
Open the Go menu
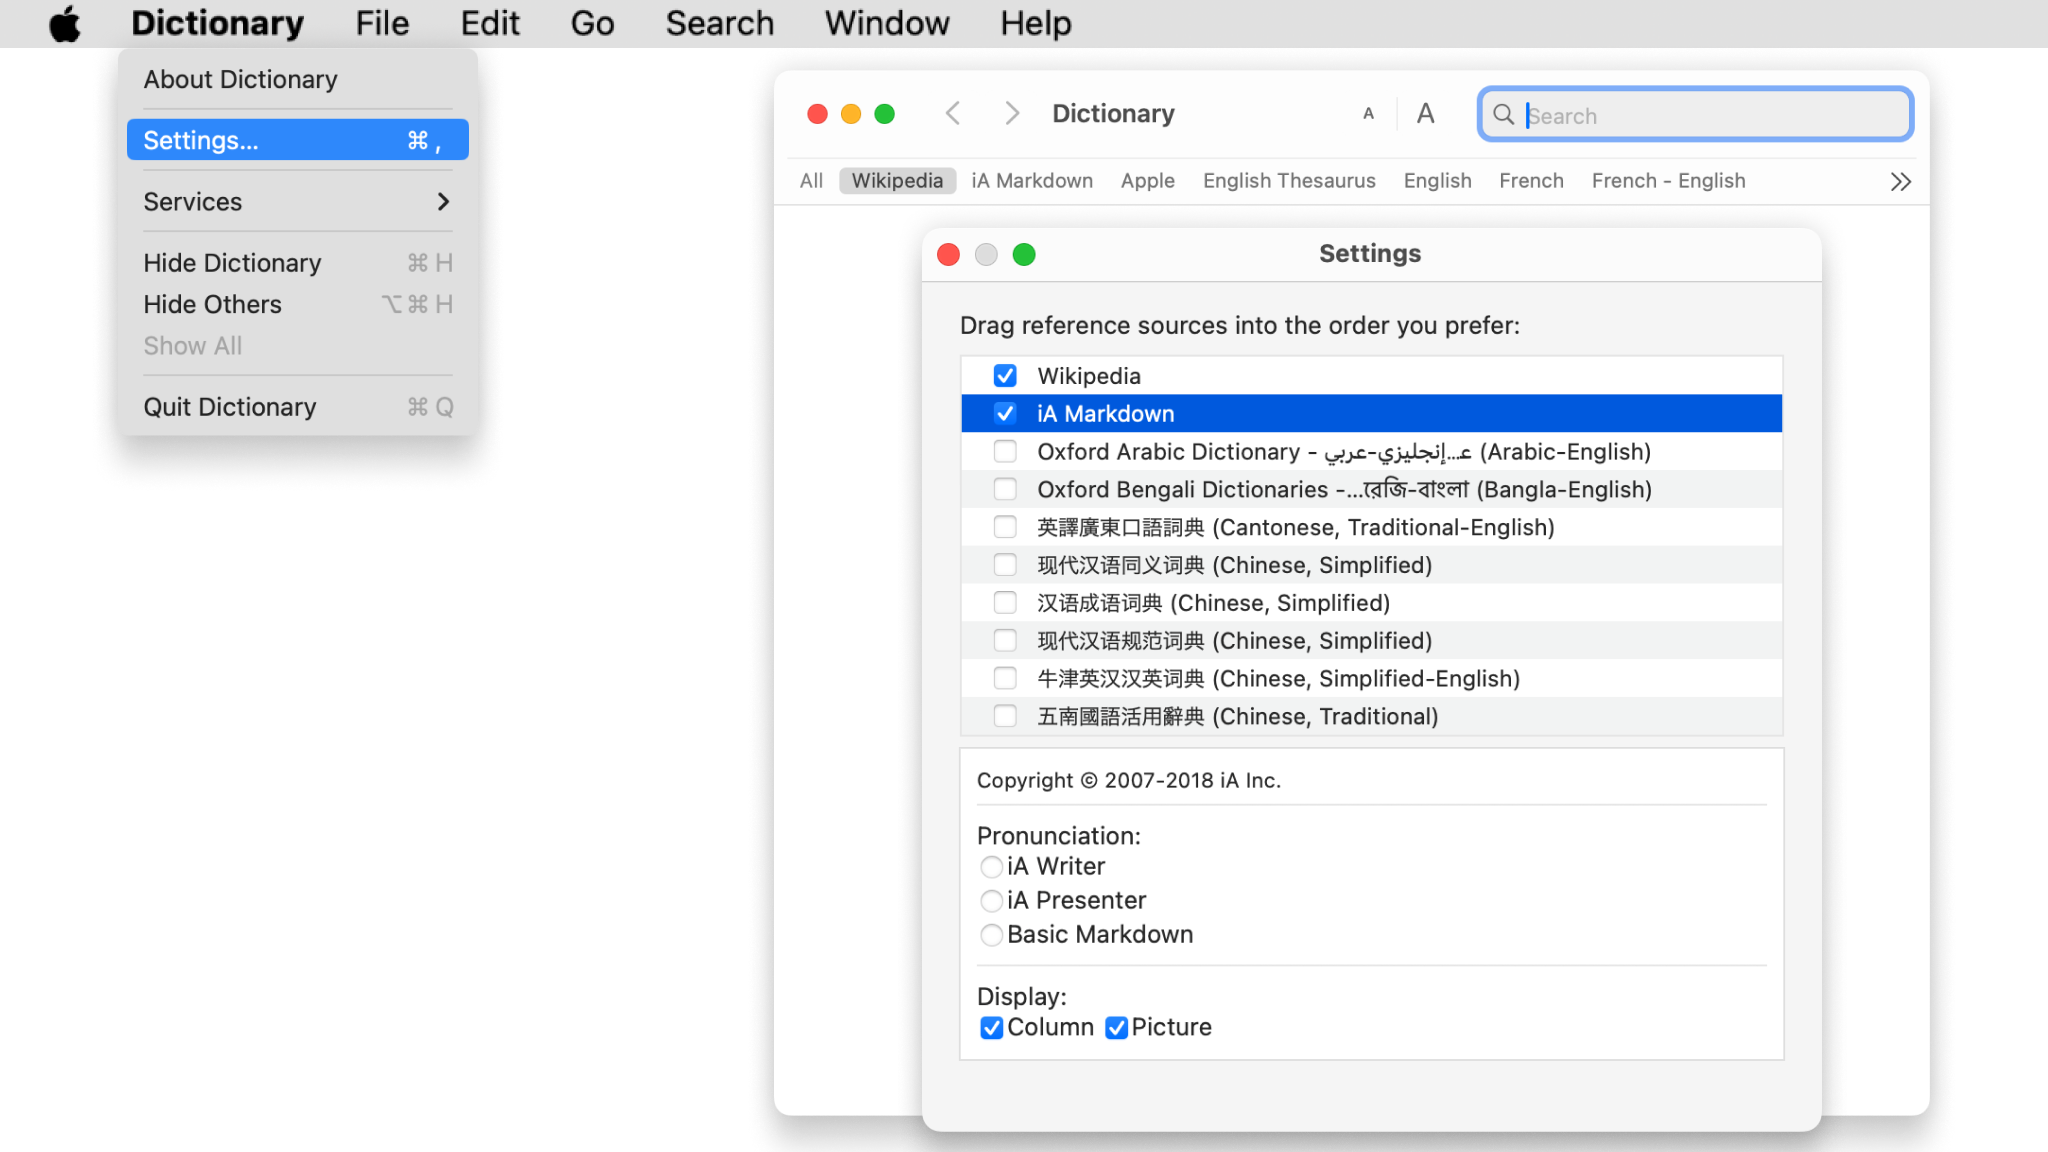pos(592,23)
